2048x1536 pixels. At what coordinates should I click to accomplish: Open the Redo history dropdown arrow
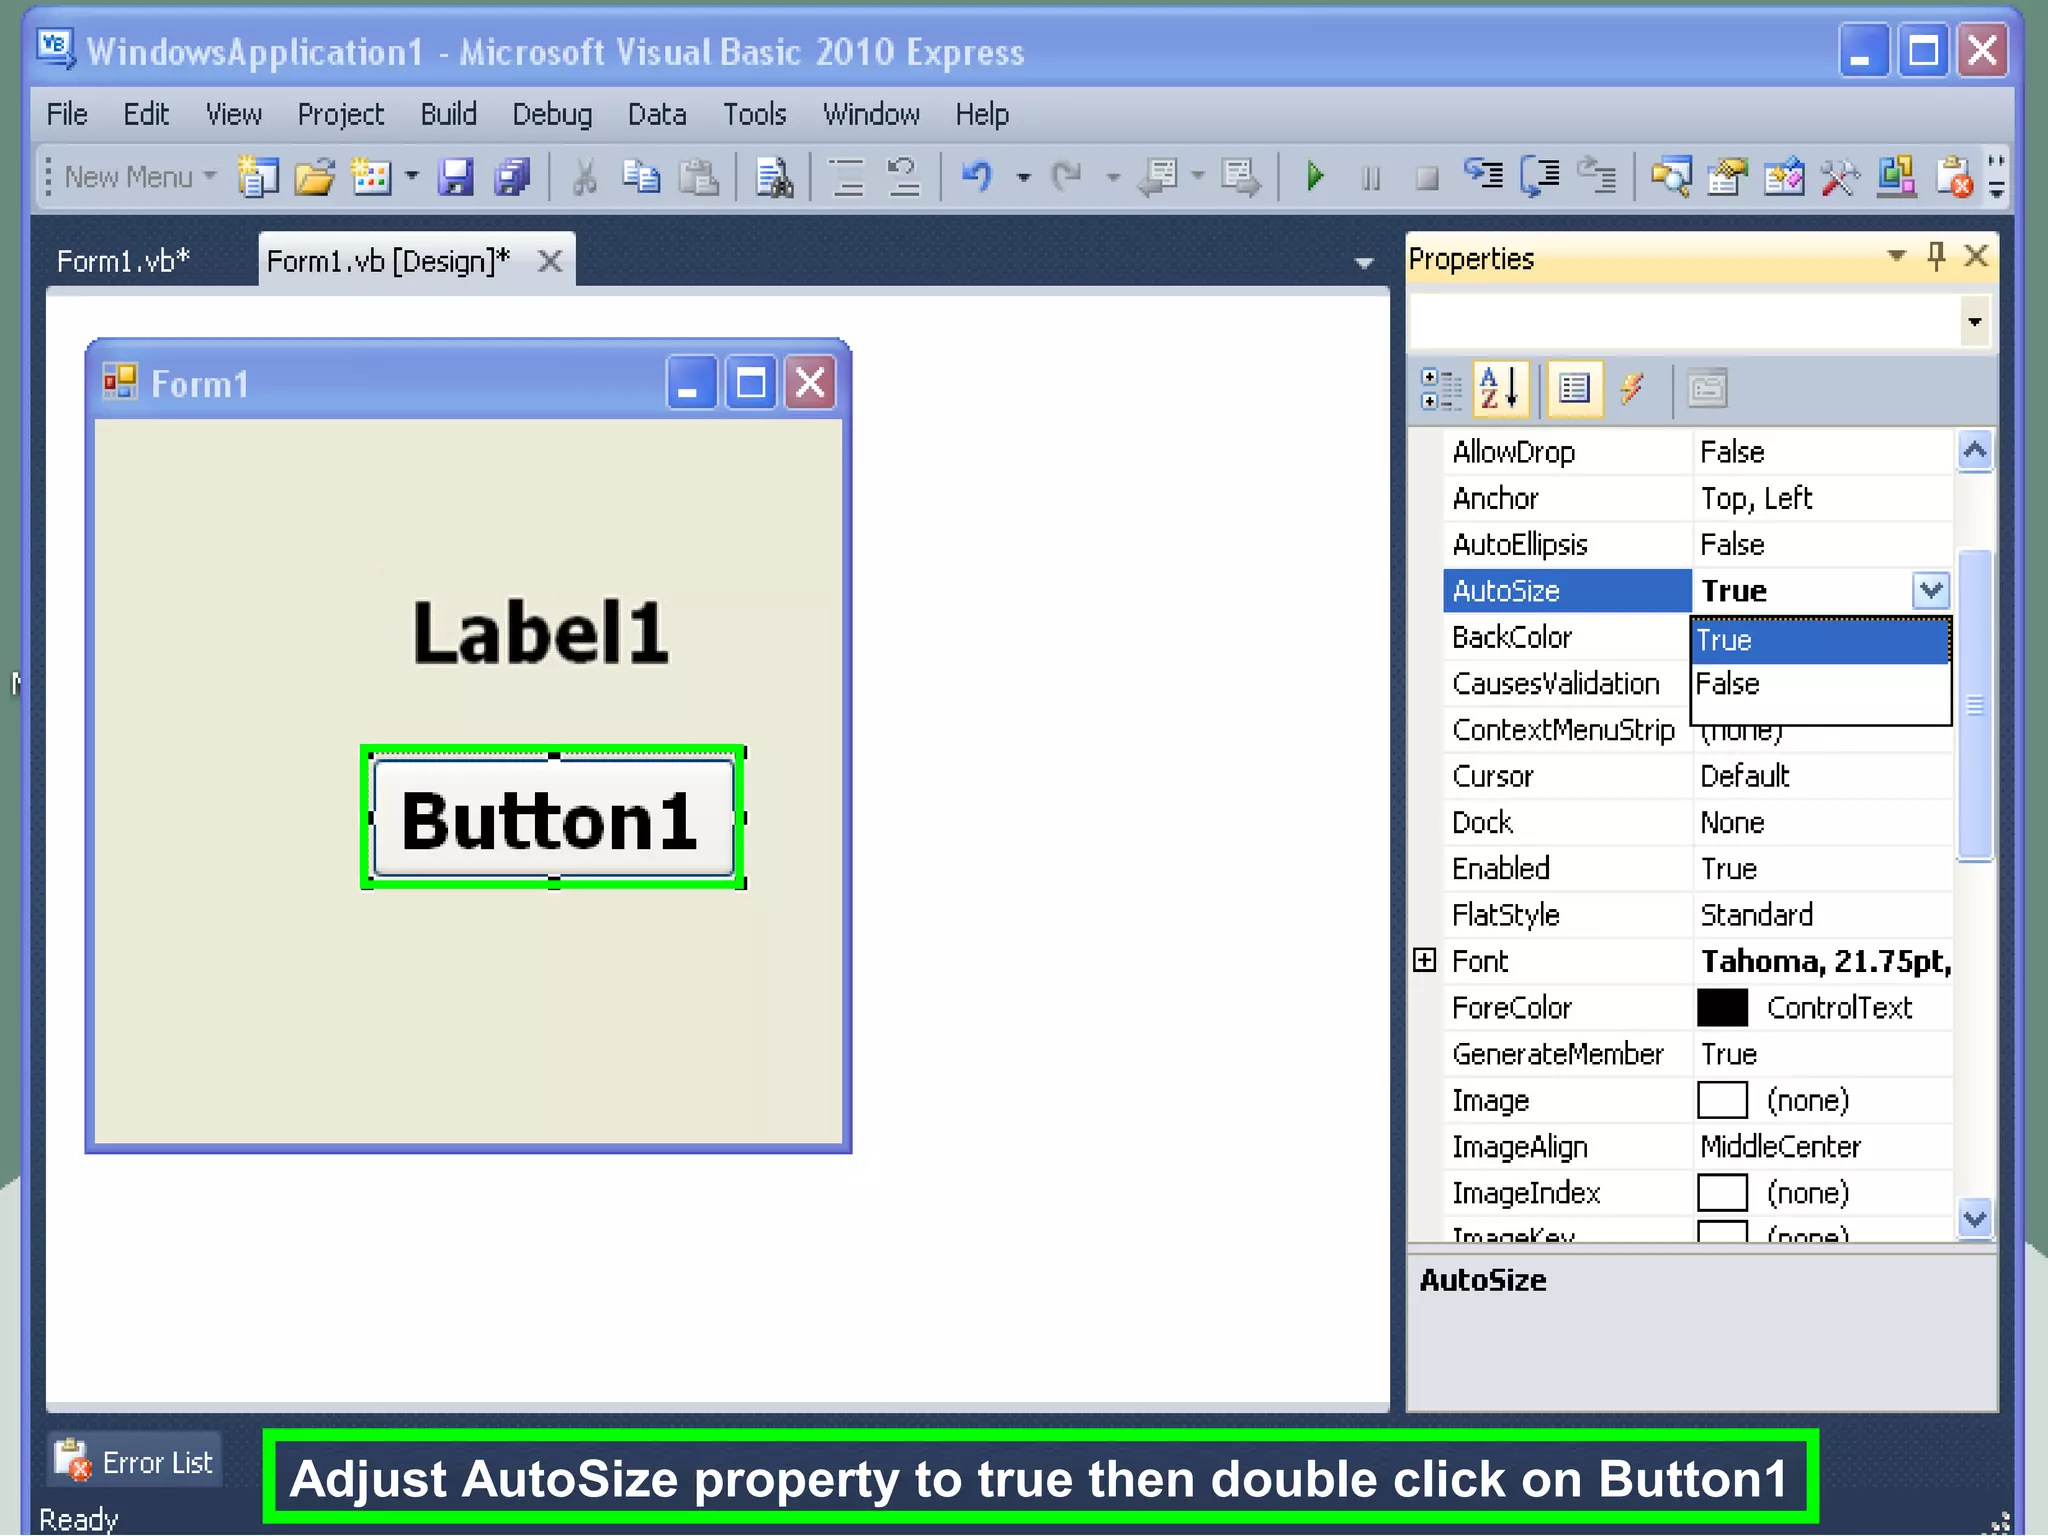point(1112,177)
